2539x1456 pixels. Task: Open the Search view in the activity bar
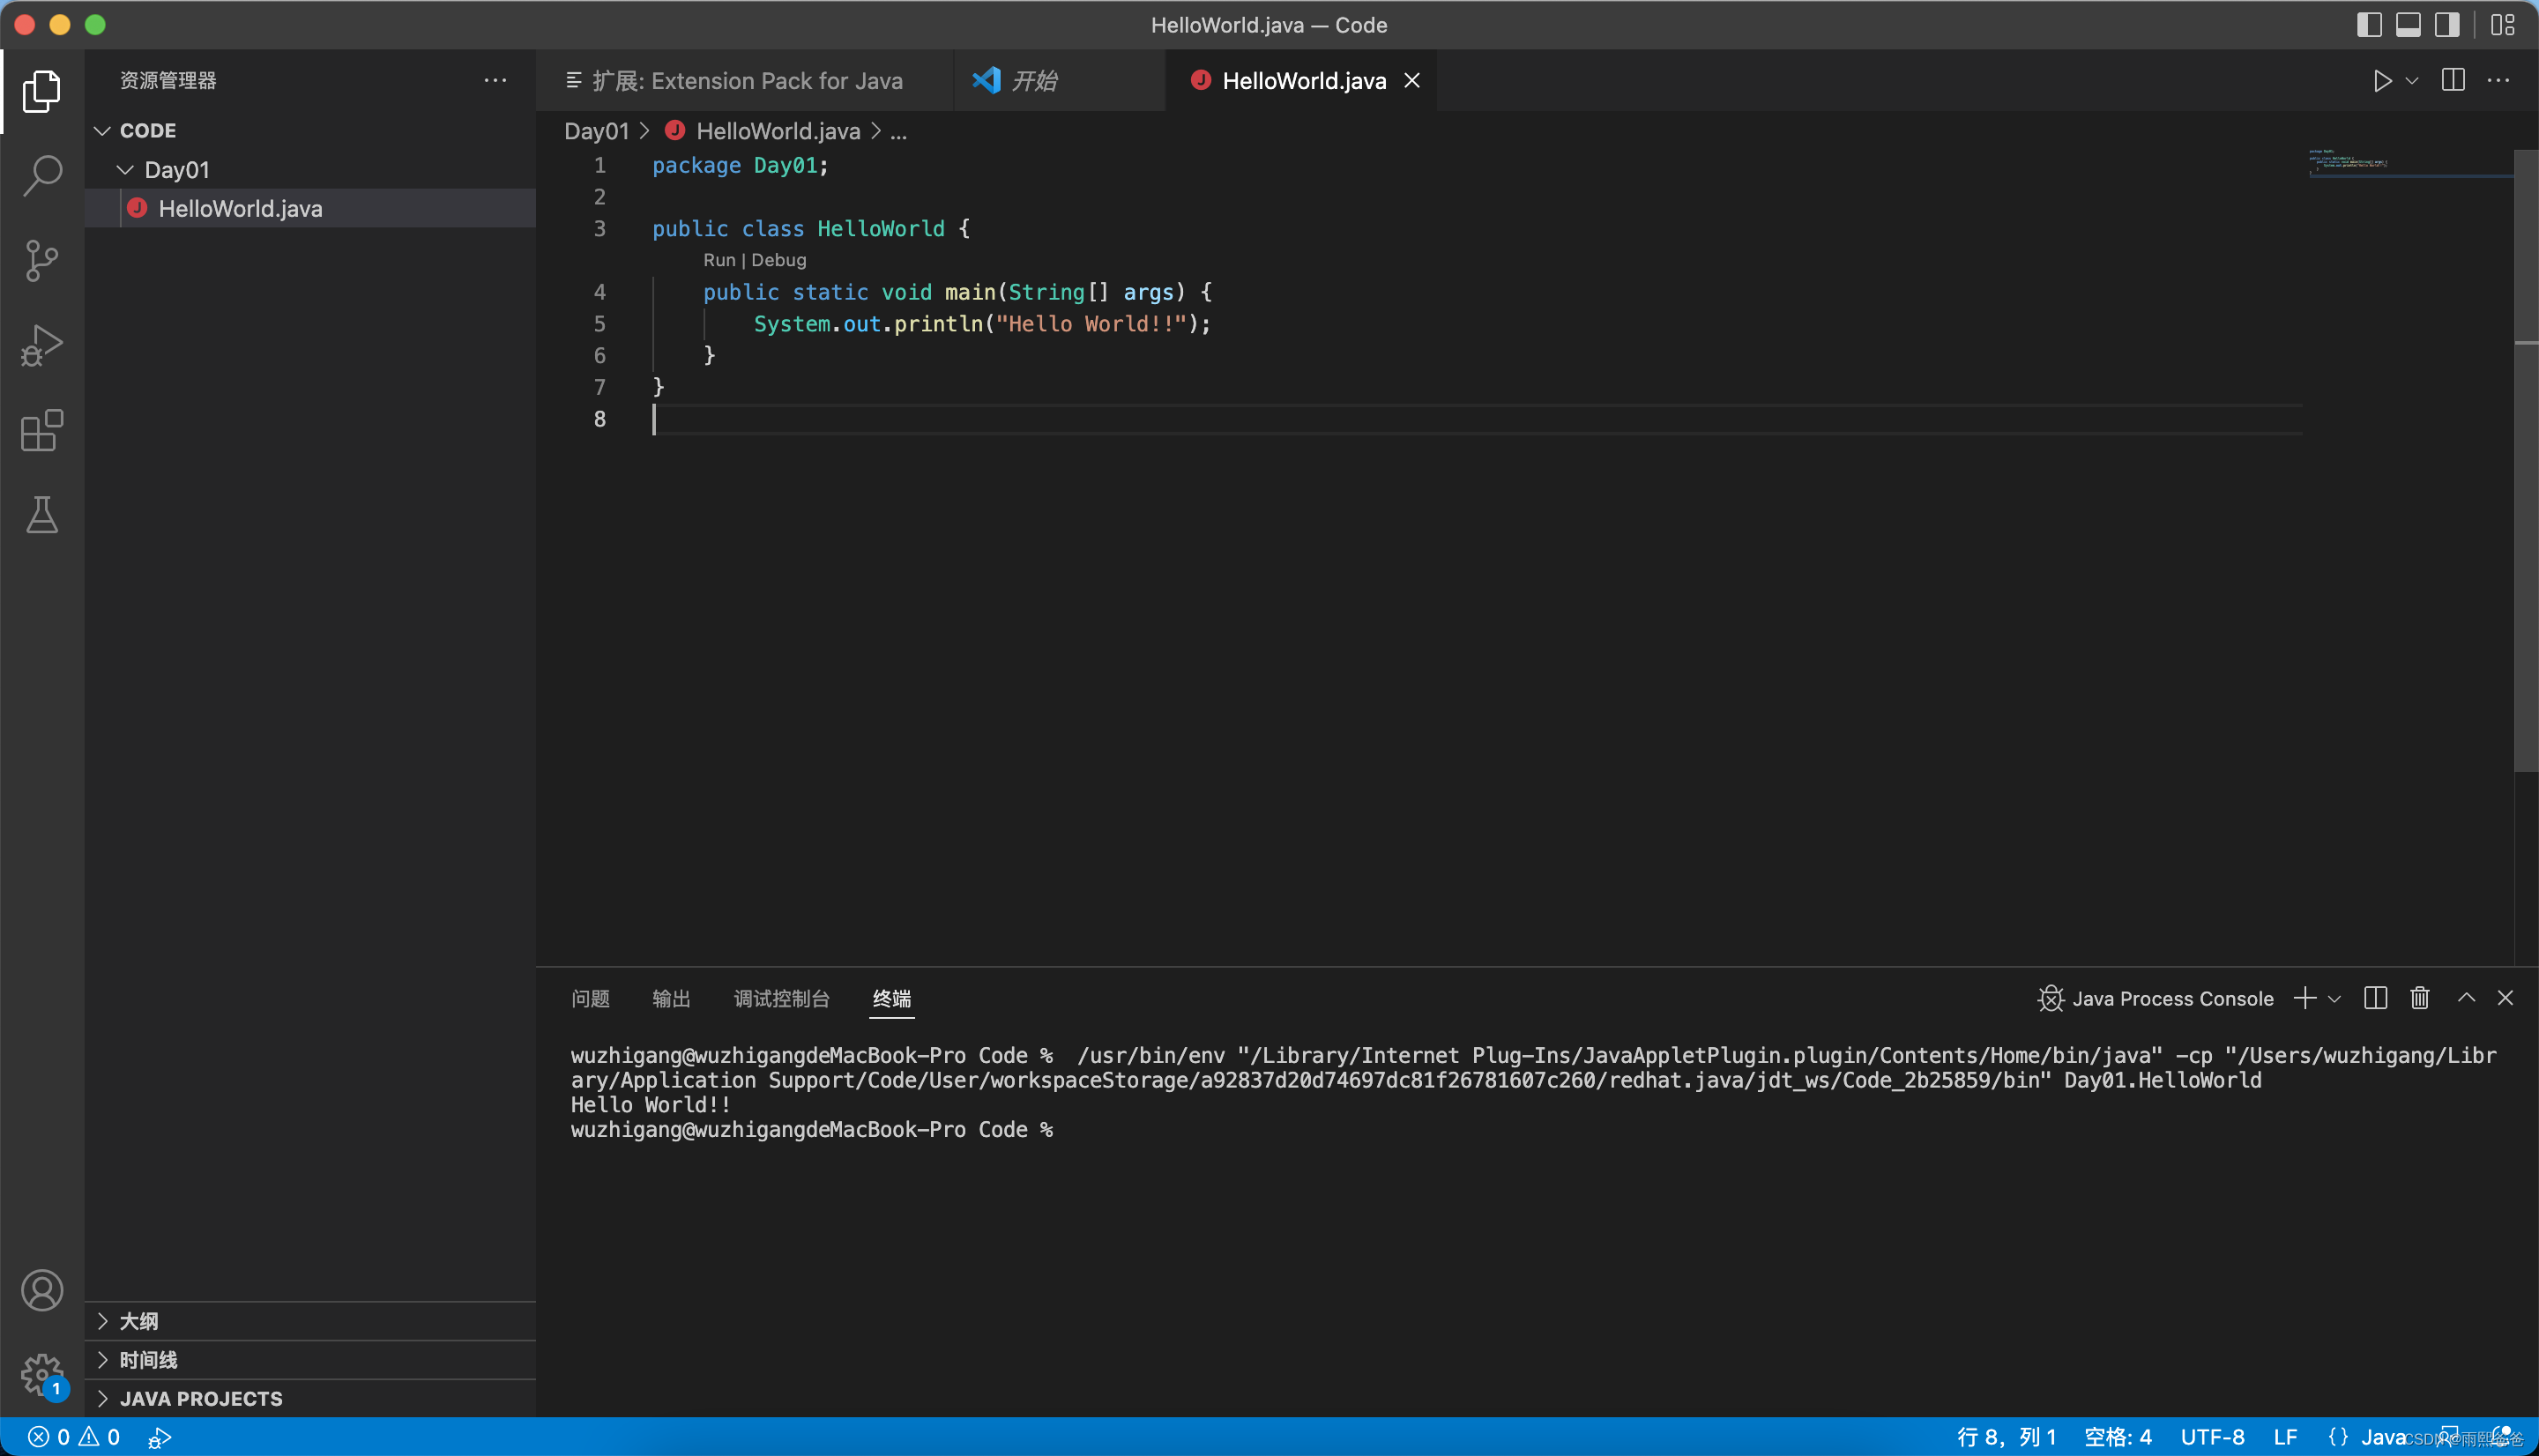click(42, 176)
